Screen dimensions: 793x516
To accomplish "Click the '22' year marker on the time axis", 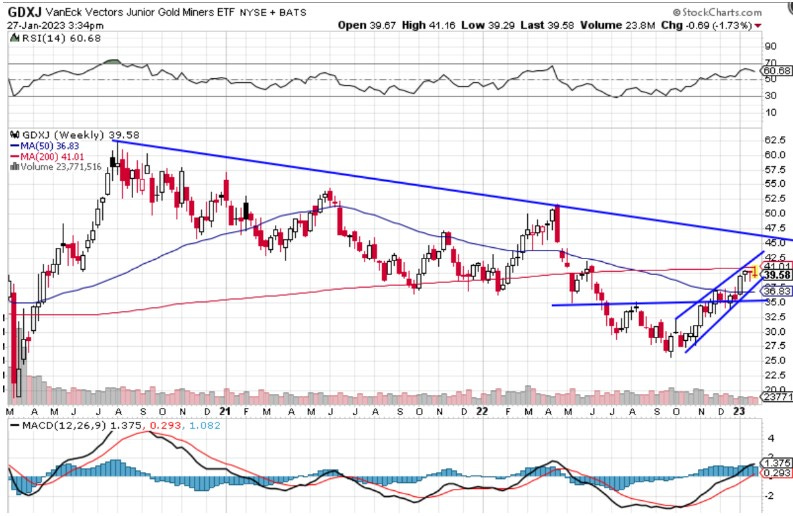I will pos(482,411).
